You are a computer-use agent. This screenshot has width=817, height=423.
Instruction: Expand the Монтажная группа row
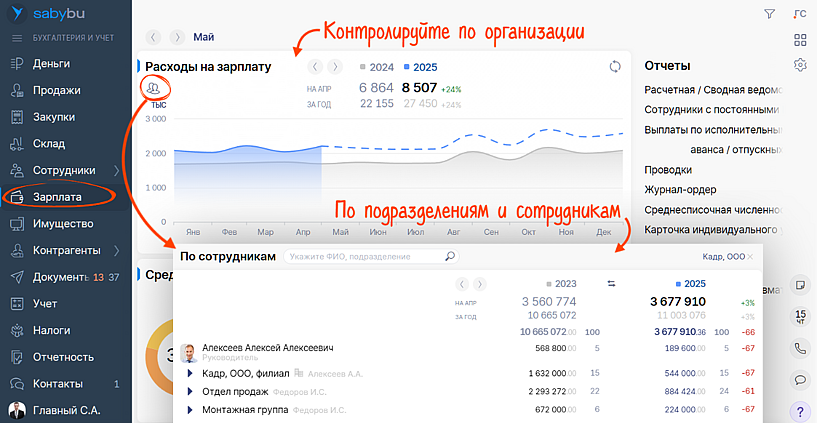pyautogui.click(x=189, y=410)
